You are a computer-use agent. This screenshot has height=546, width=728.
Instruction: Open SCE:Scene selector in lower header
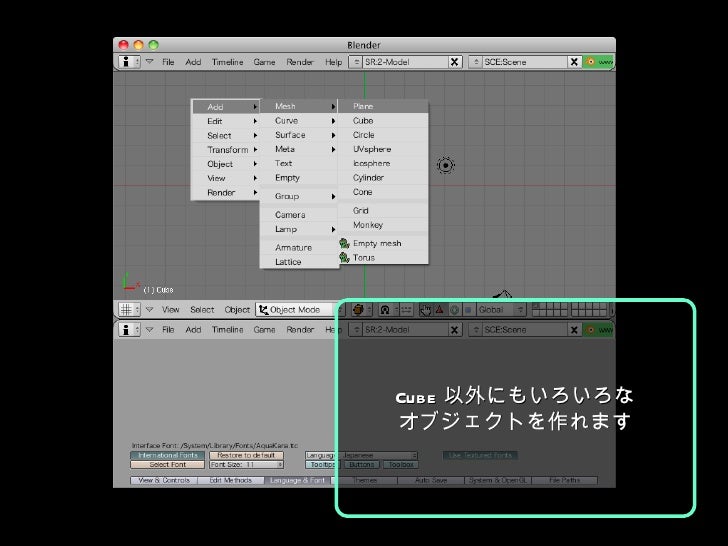point(476,330)
